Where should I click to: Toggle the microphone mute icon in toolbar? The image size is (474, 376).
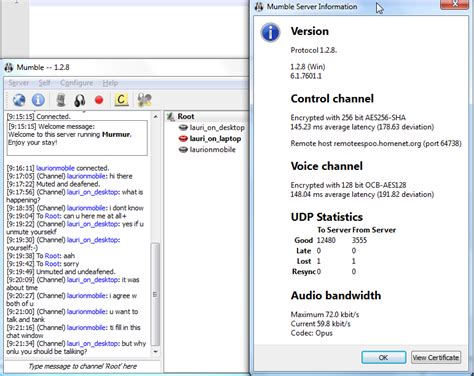point(61,100)
